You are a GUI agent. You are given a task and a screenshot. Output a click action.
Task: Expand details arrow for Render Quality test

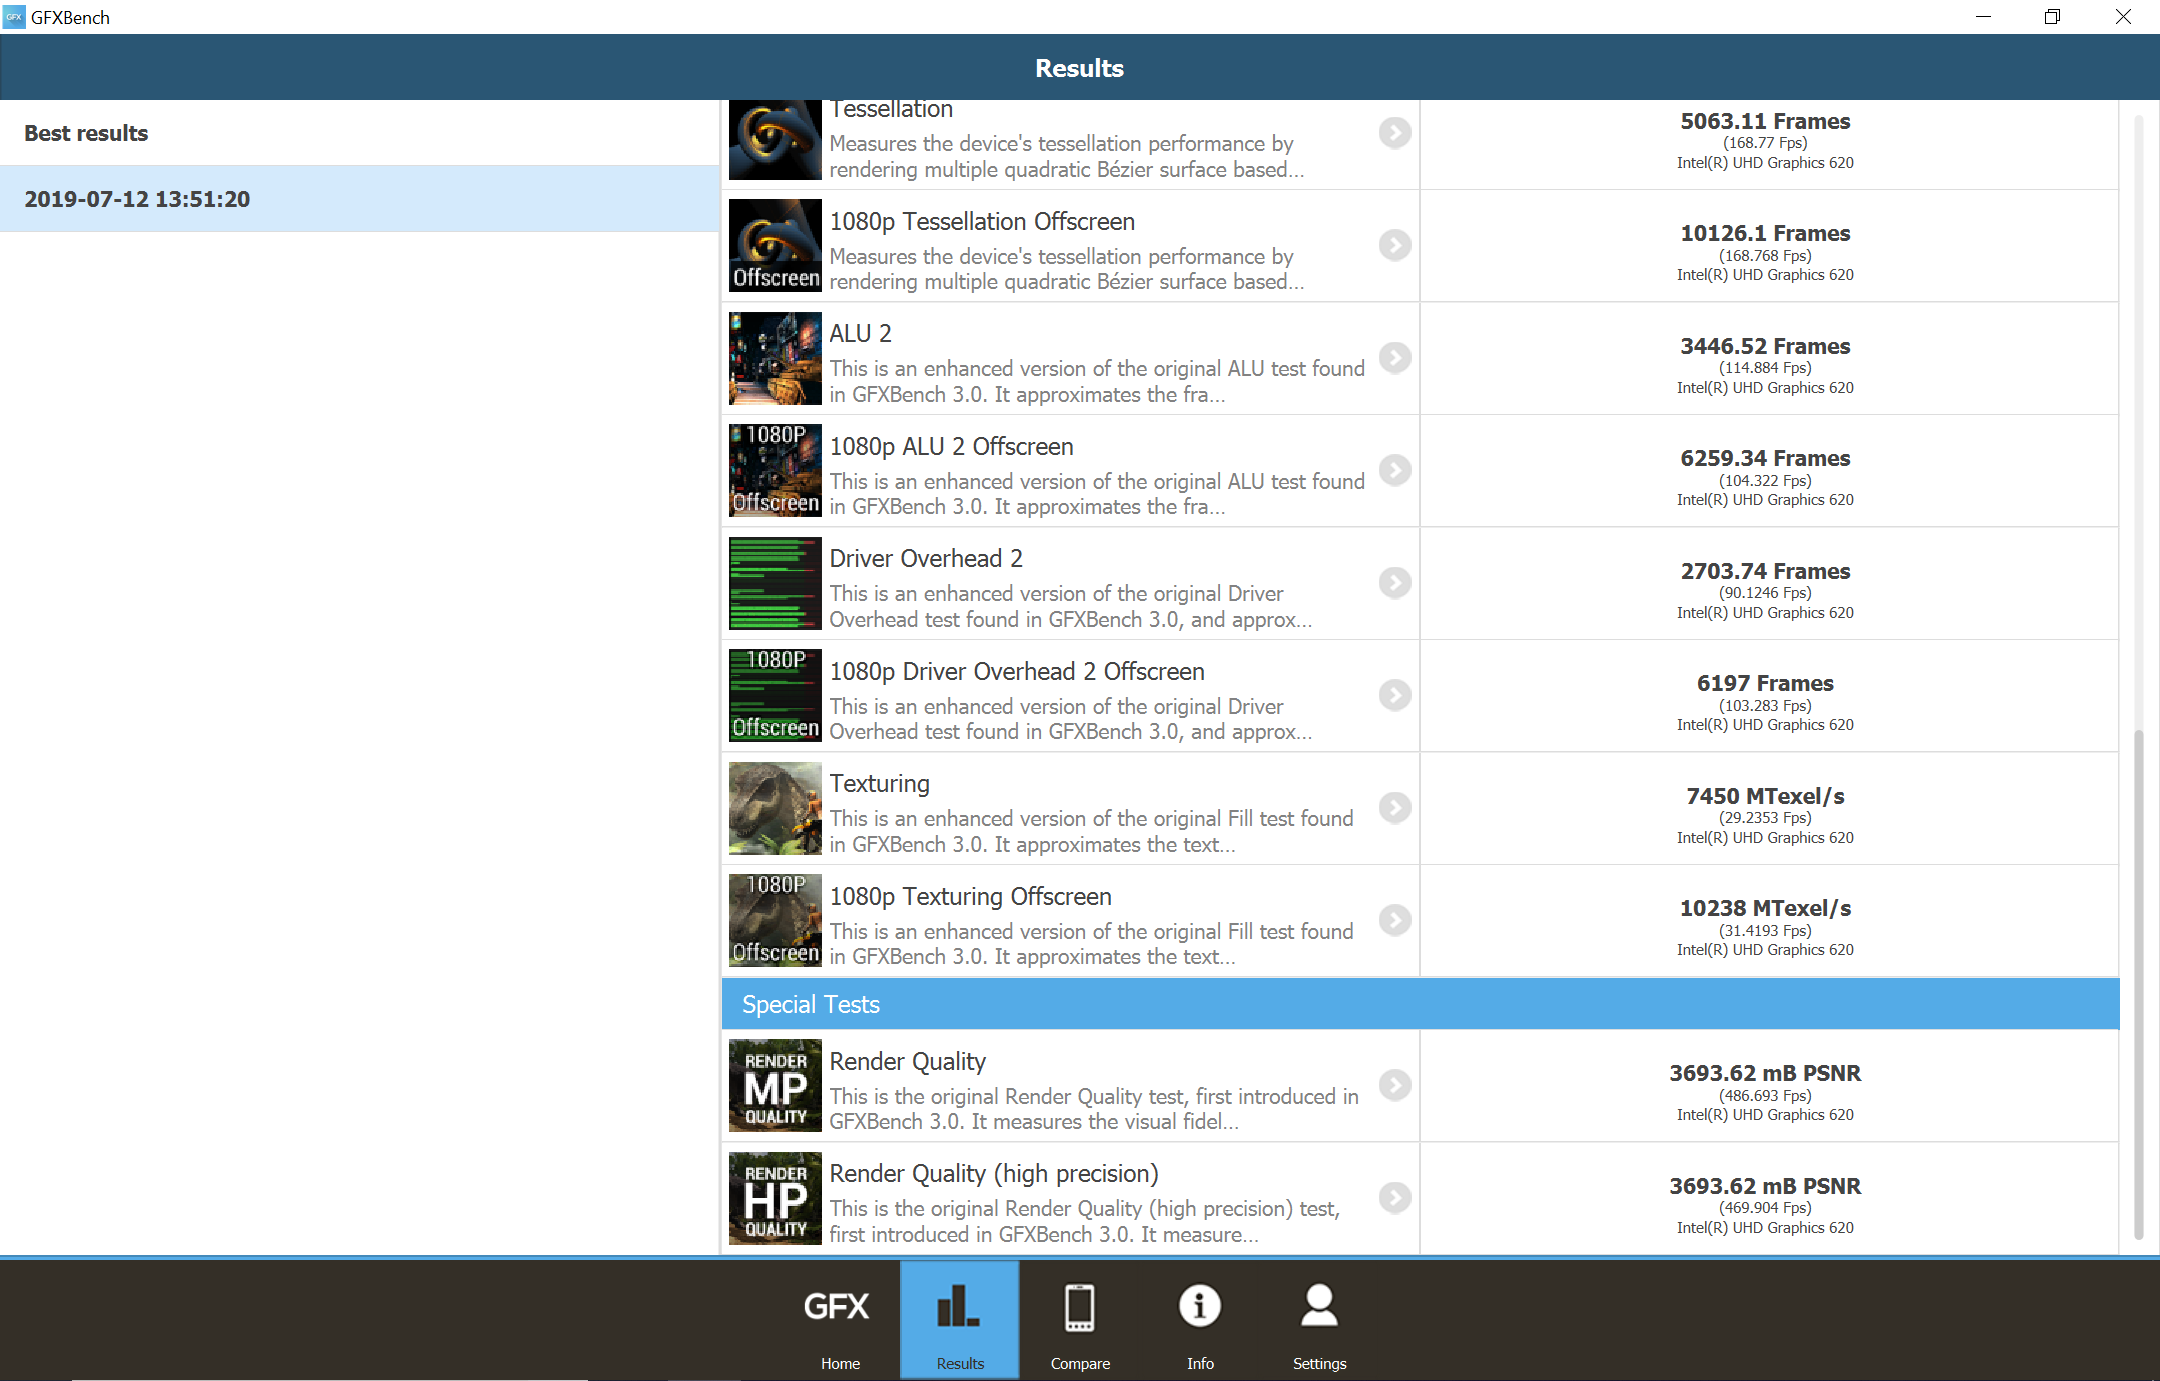(1395, 1085)
